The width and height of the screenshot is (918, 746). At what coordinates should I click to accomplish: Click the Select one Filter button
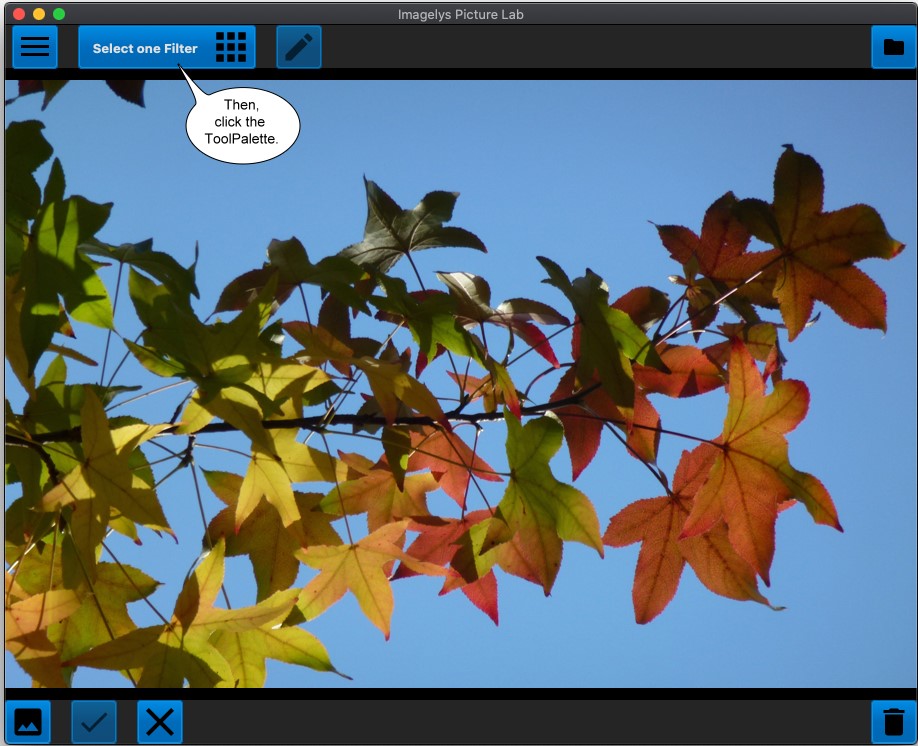click(x=167, y=47)
